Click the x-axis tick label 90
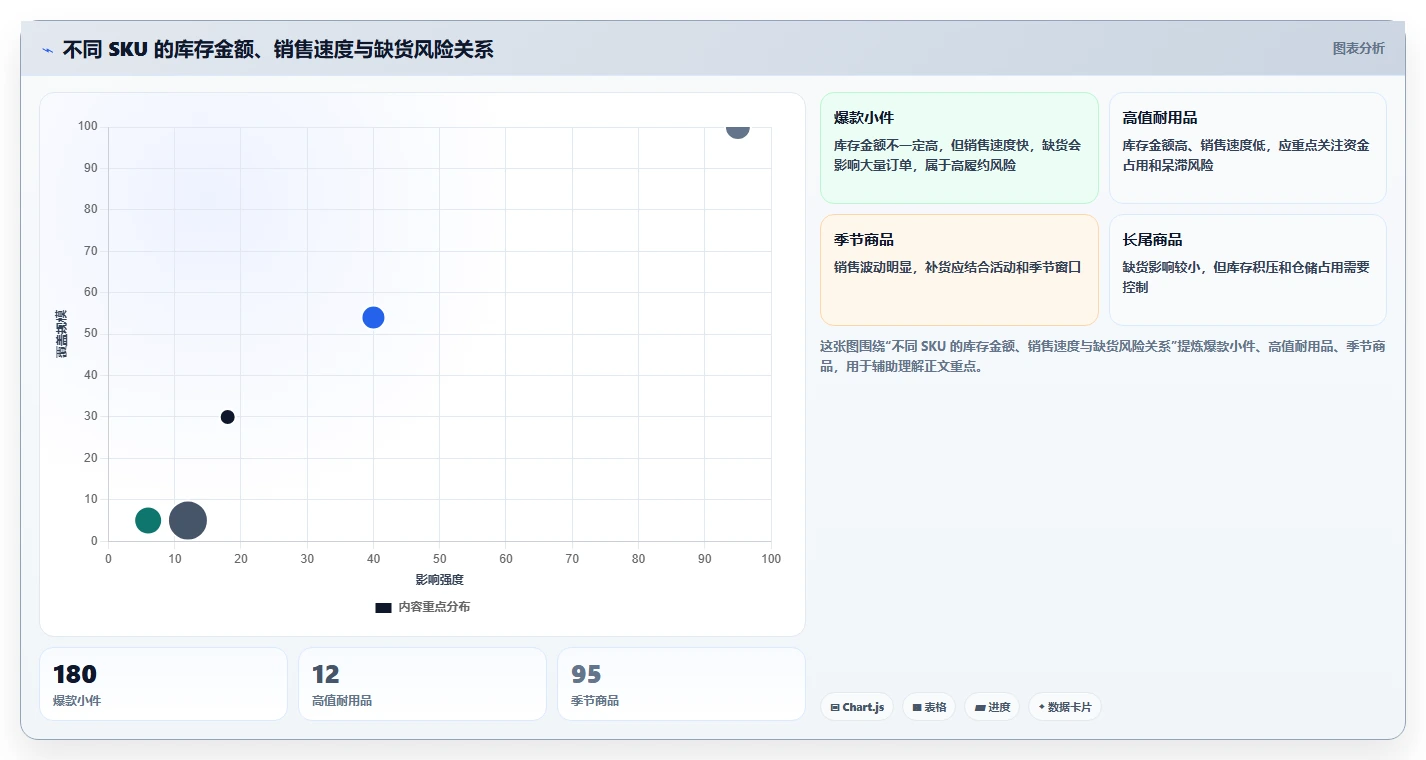The width and height of the screenshot is (1426, 760). click(705, 558)
